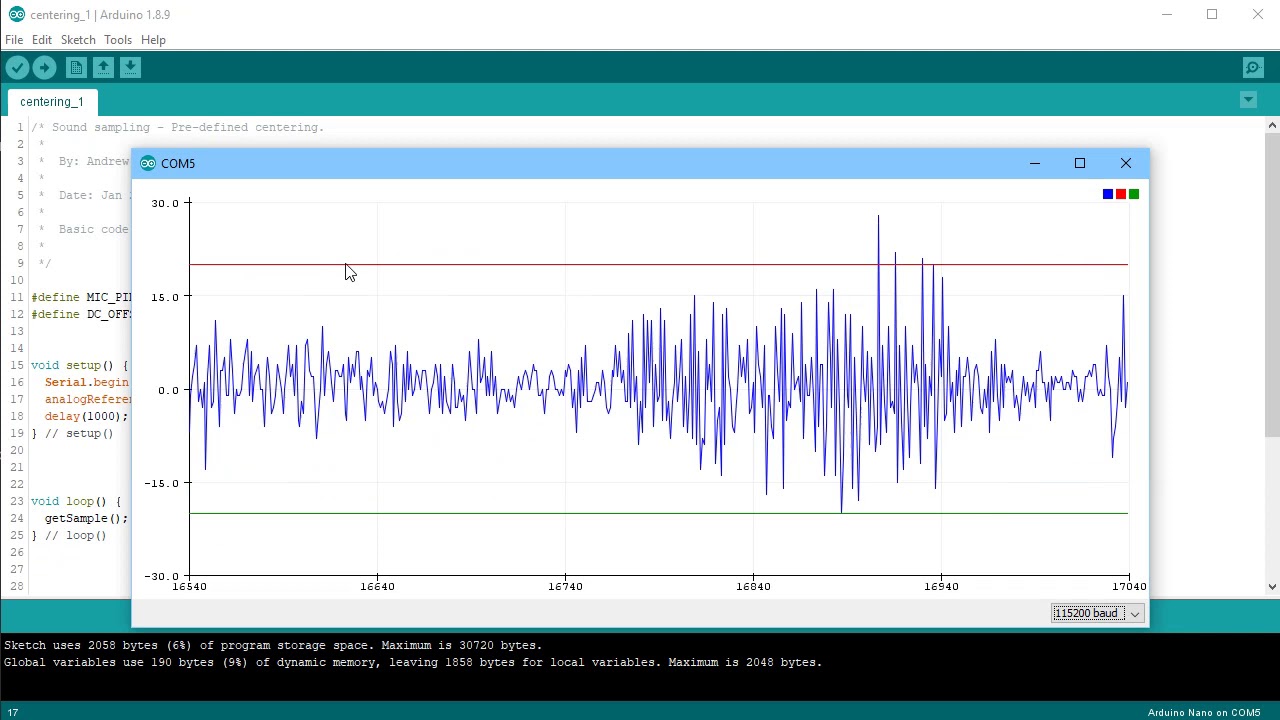1280x720 pixels.
Task: Click the 'void loop() {' code line
Action: click(76, 501)
